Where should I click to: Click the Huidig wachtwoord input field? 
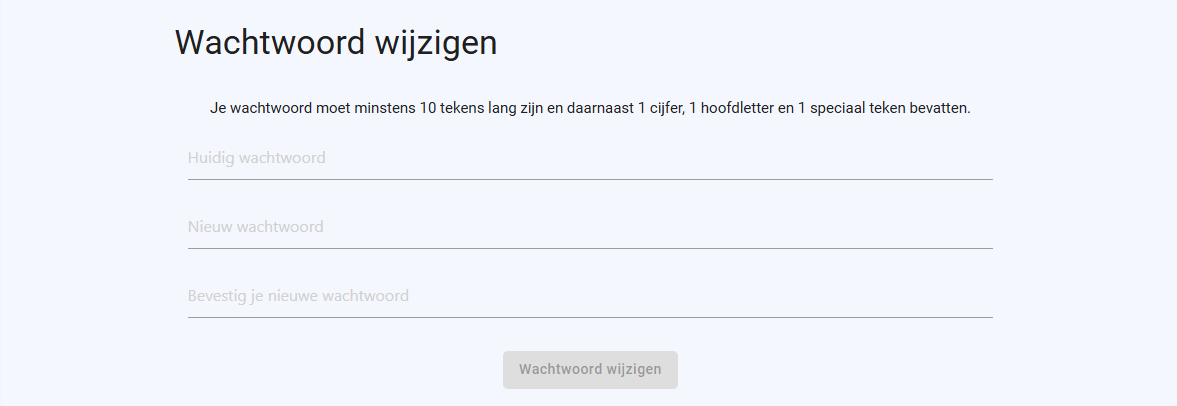pyautogui.click(x=590, y=158)
